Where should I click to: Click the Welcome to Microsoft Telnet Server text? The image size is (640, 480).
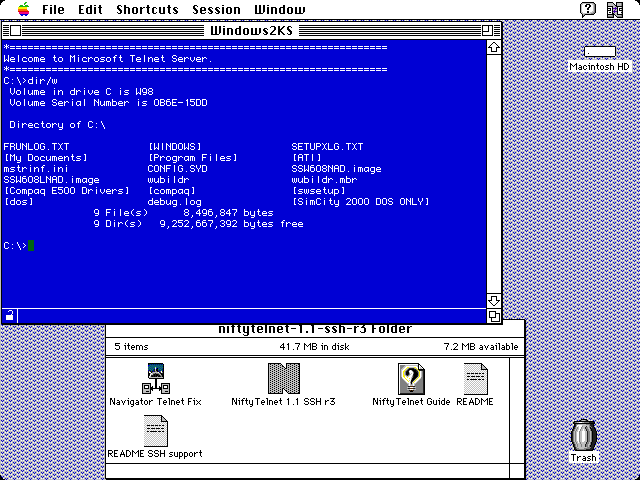tap(108, 58)
